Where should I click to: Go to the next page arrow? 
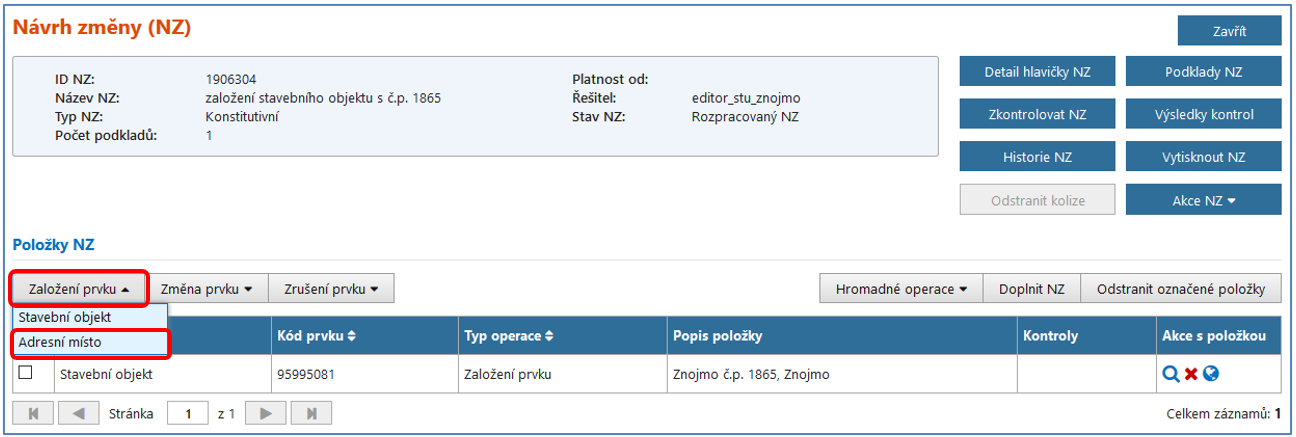(266, 413)
